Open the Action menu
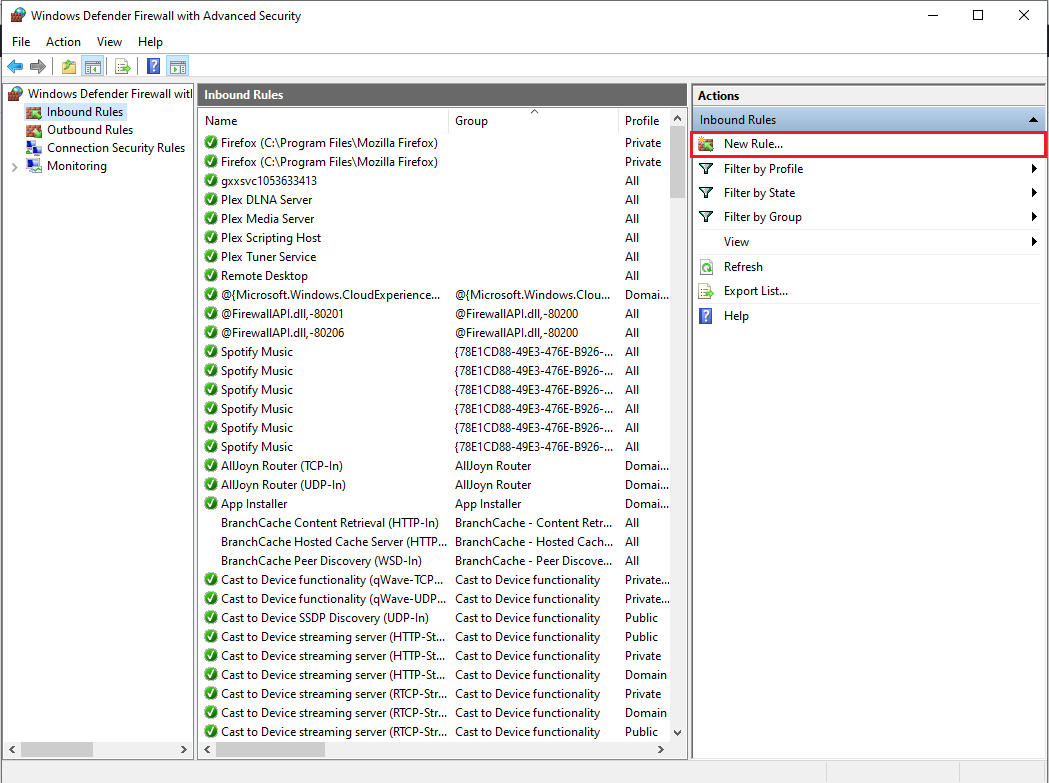 point(63,41)
